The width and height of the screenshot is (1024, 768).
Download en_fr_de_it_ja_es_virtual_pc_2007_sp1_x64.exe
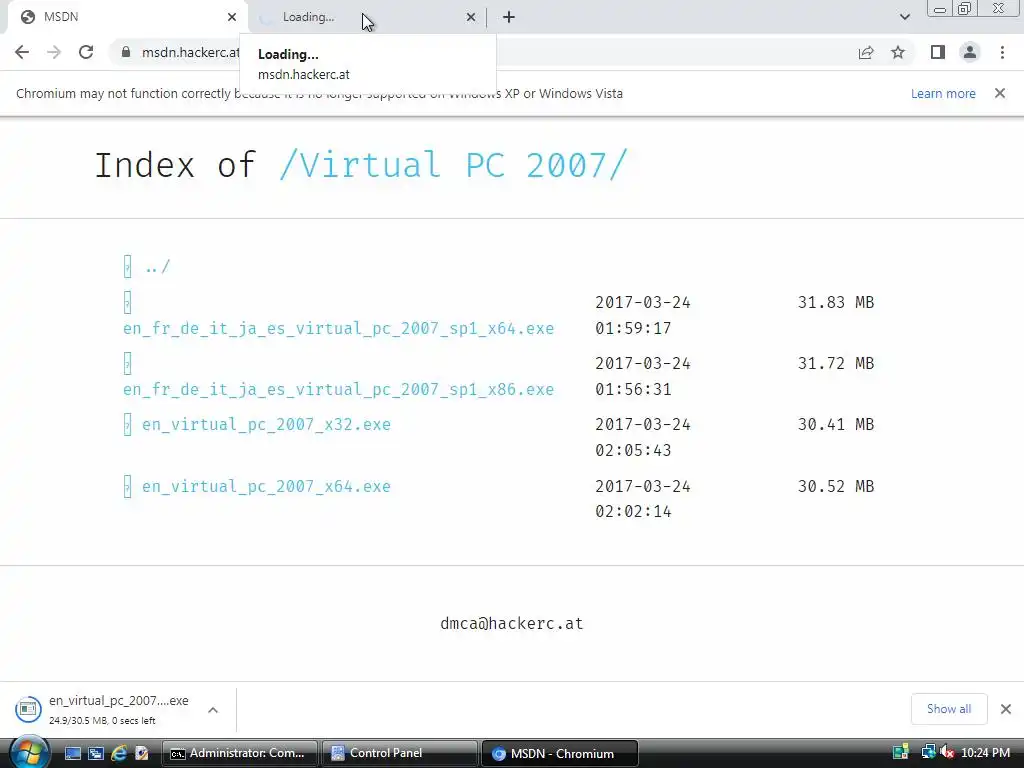pyautogui.click(x=338, y=328)
